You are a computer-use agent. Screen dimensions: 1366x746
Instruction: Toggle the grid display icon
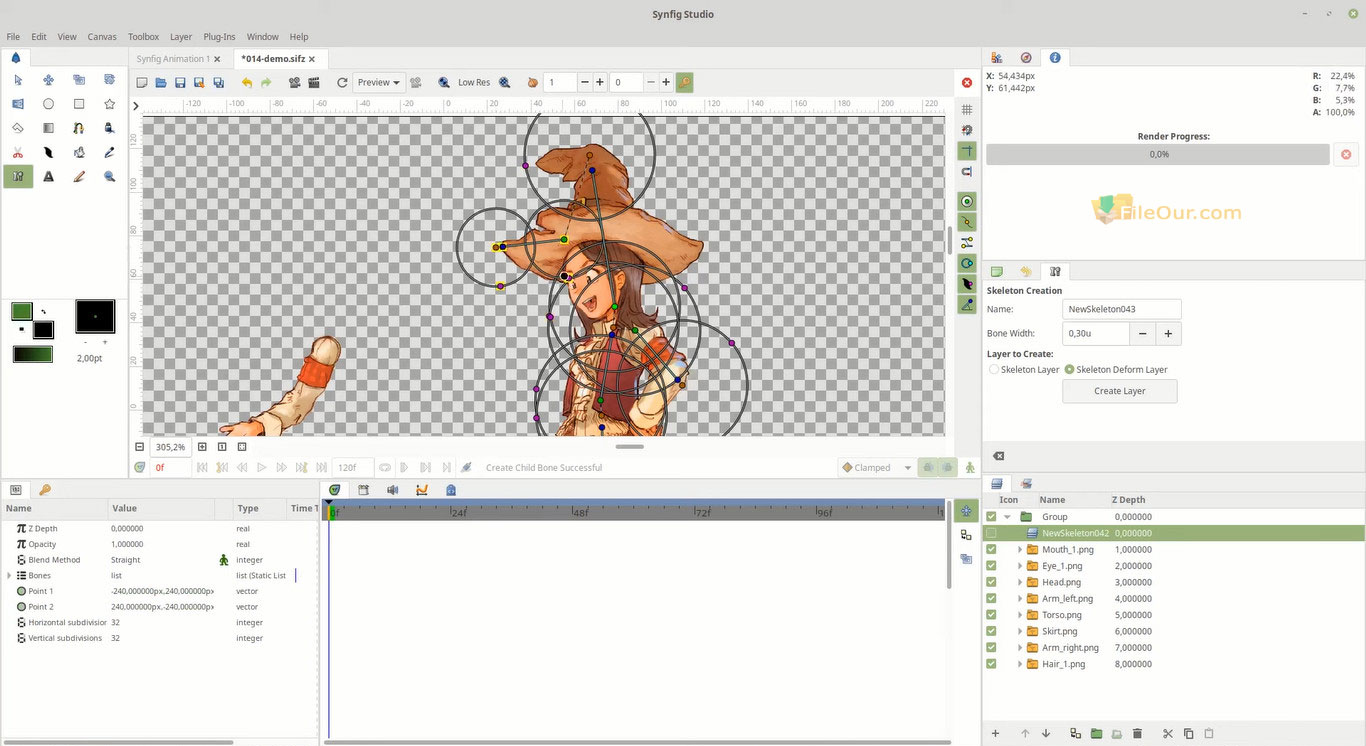tap(967, 109)
